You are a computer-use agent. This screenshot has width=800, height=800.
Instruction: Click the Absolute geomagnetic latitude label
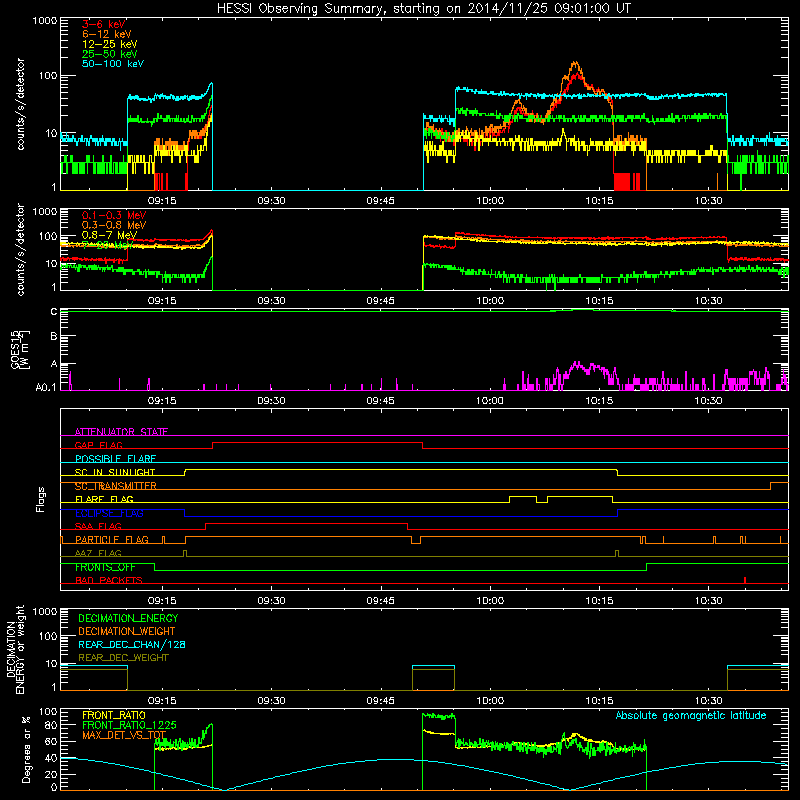click(691, 715)
